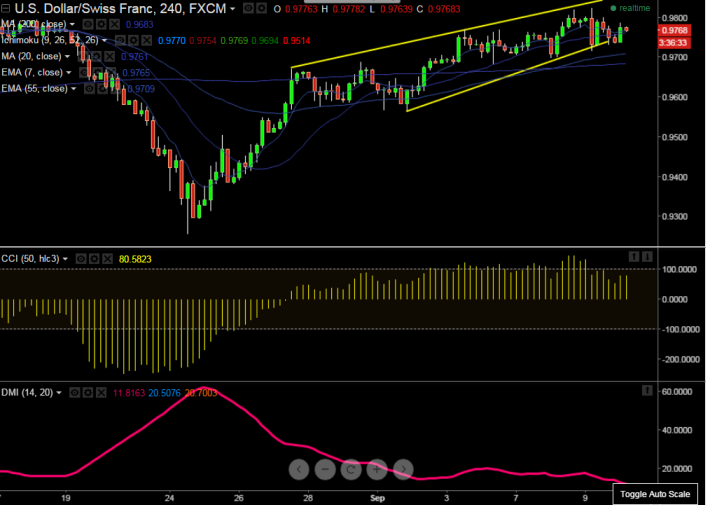Click the Sep label on the date axis
Image resolution: width=706 pixels, height=505 pixels.
click(377, 498)
